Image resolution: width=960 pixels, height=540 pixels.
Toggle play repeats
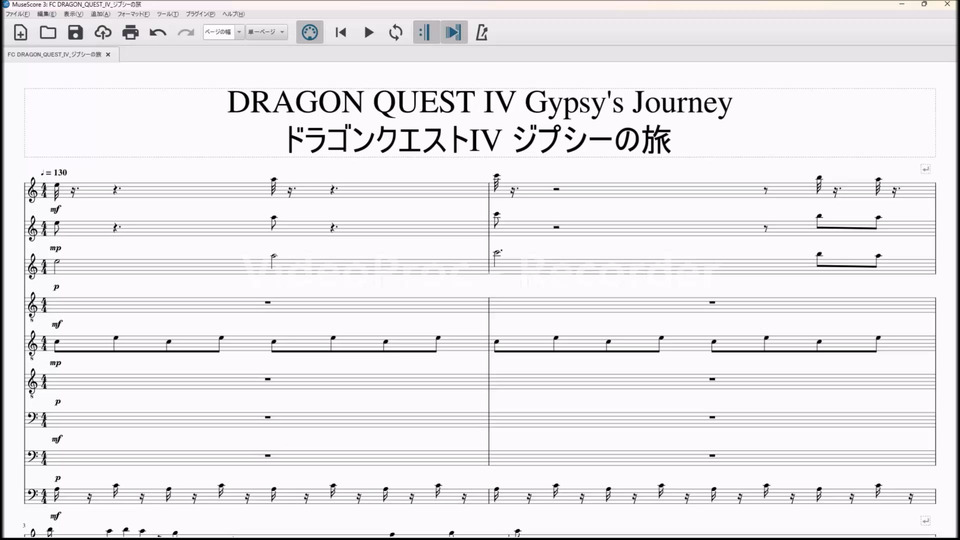pyautogui.click(x=426, y=32)
